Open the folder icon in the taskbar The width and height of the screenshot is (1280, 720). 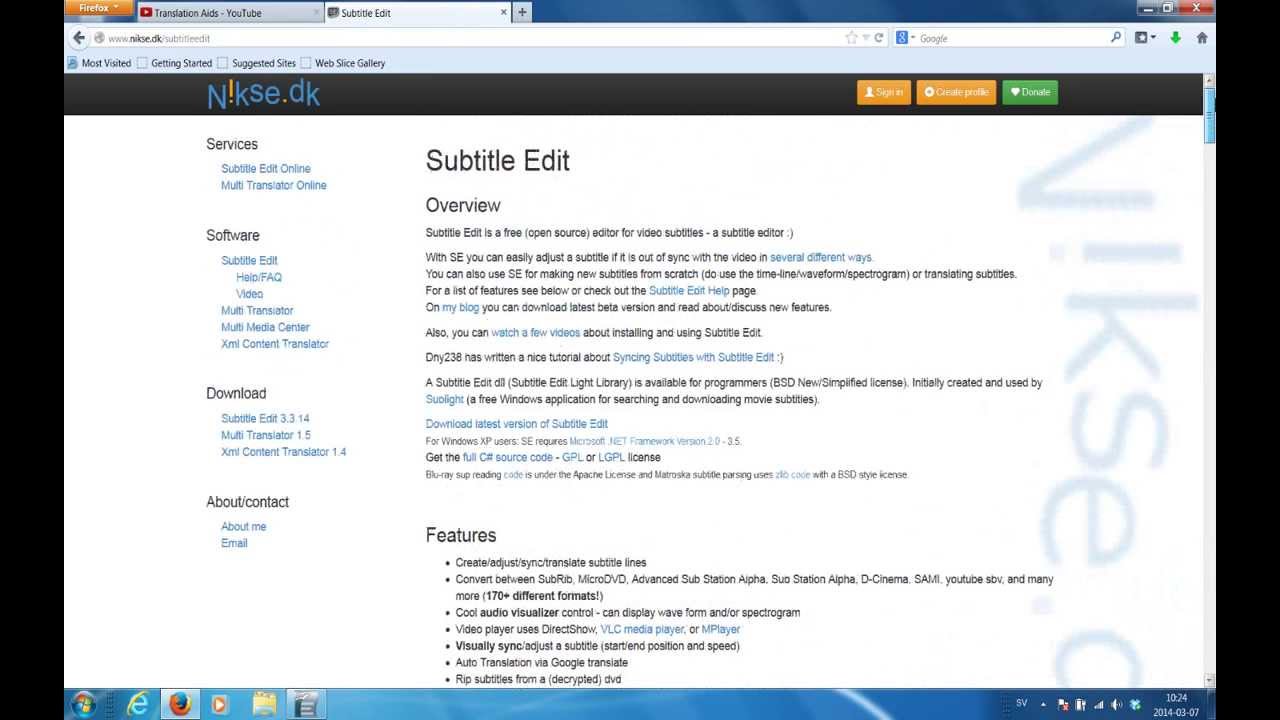pos(264,704)
